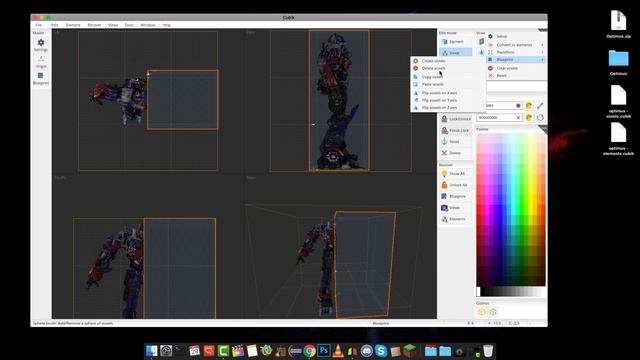Select Clear voxels in the voxel menu

(x=516, y=68)
